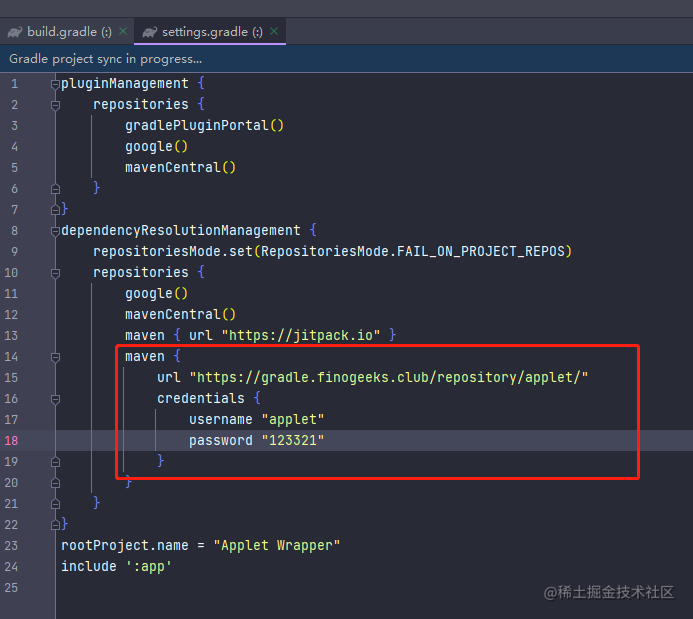
Task: Click fold end marker on line 19
Action: 55,462
